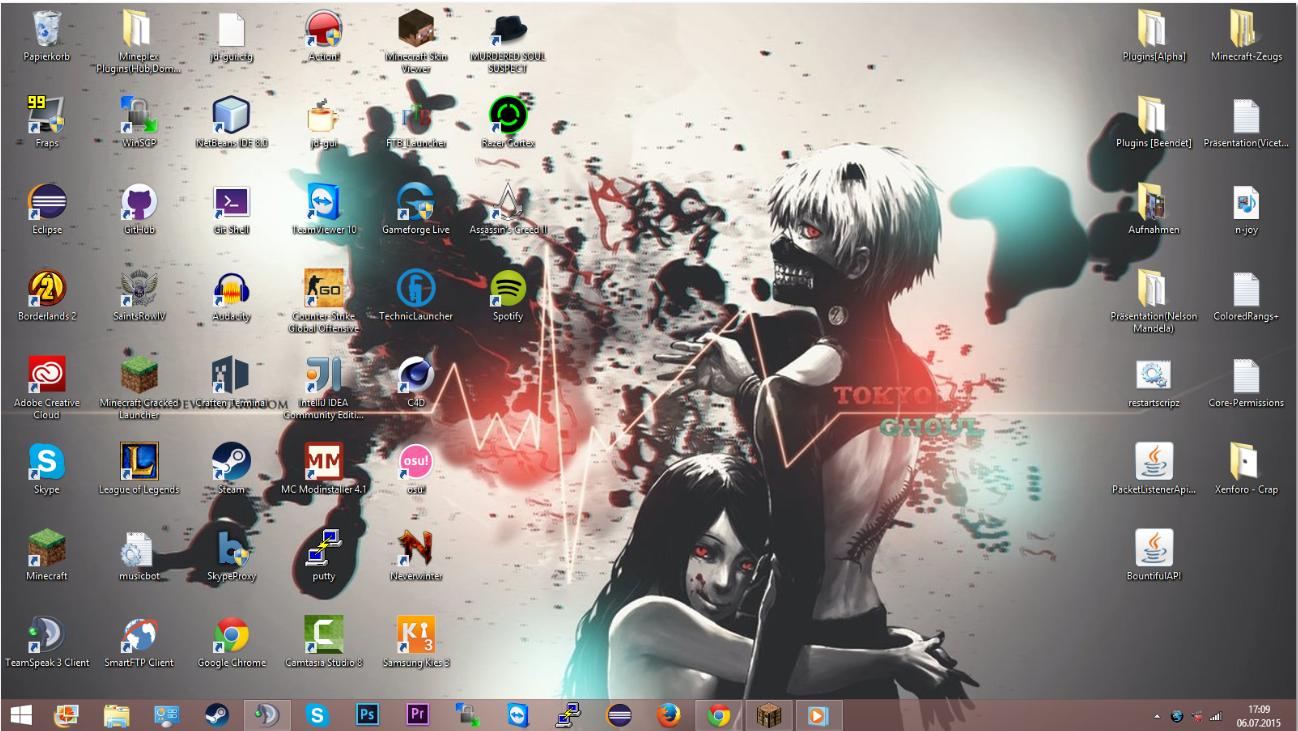1298x731 pixels.
Task: Select the Xenforo - Crap folder
Action: click(1246, 470)
